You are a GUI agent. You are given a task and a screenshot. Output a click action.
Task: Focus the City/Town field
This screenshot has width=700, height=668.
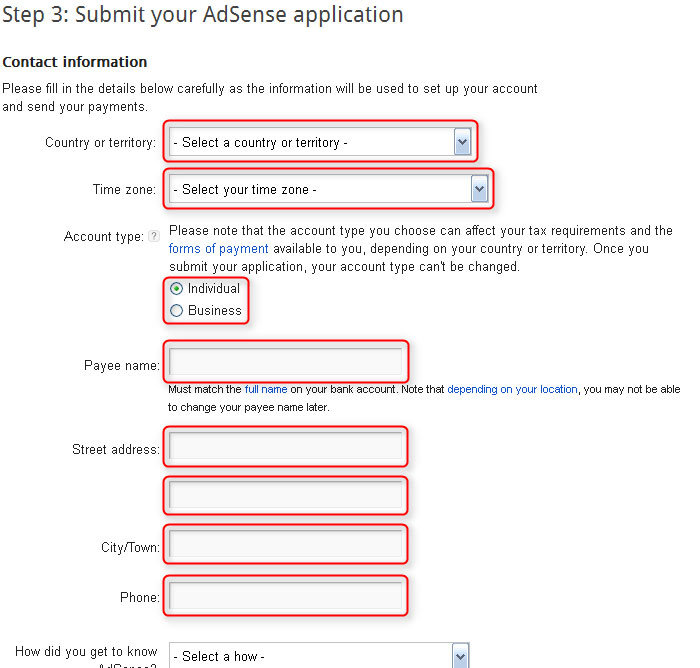coord(286,544)
